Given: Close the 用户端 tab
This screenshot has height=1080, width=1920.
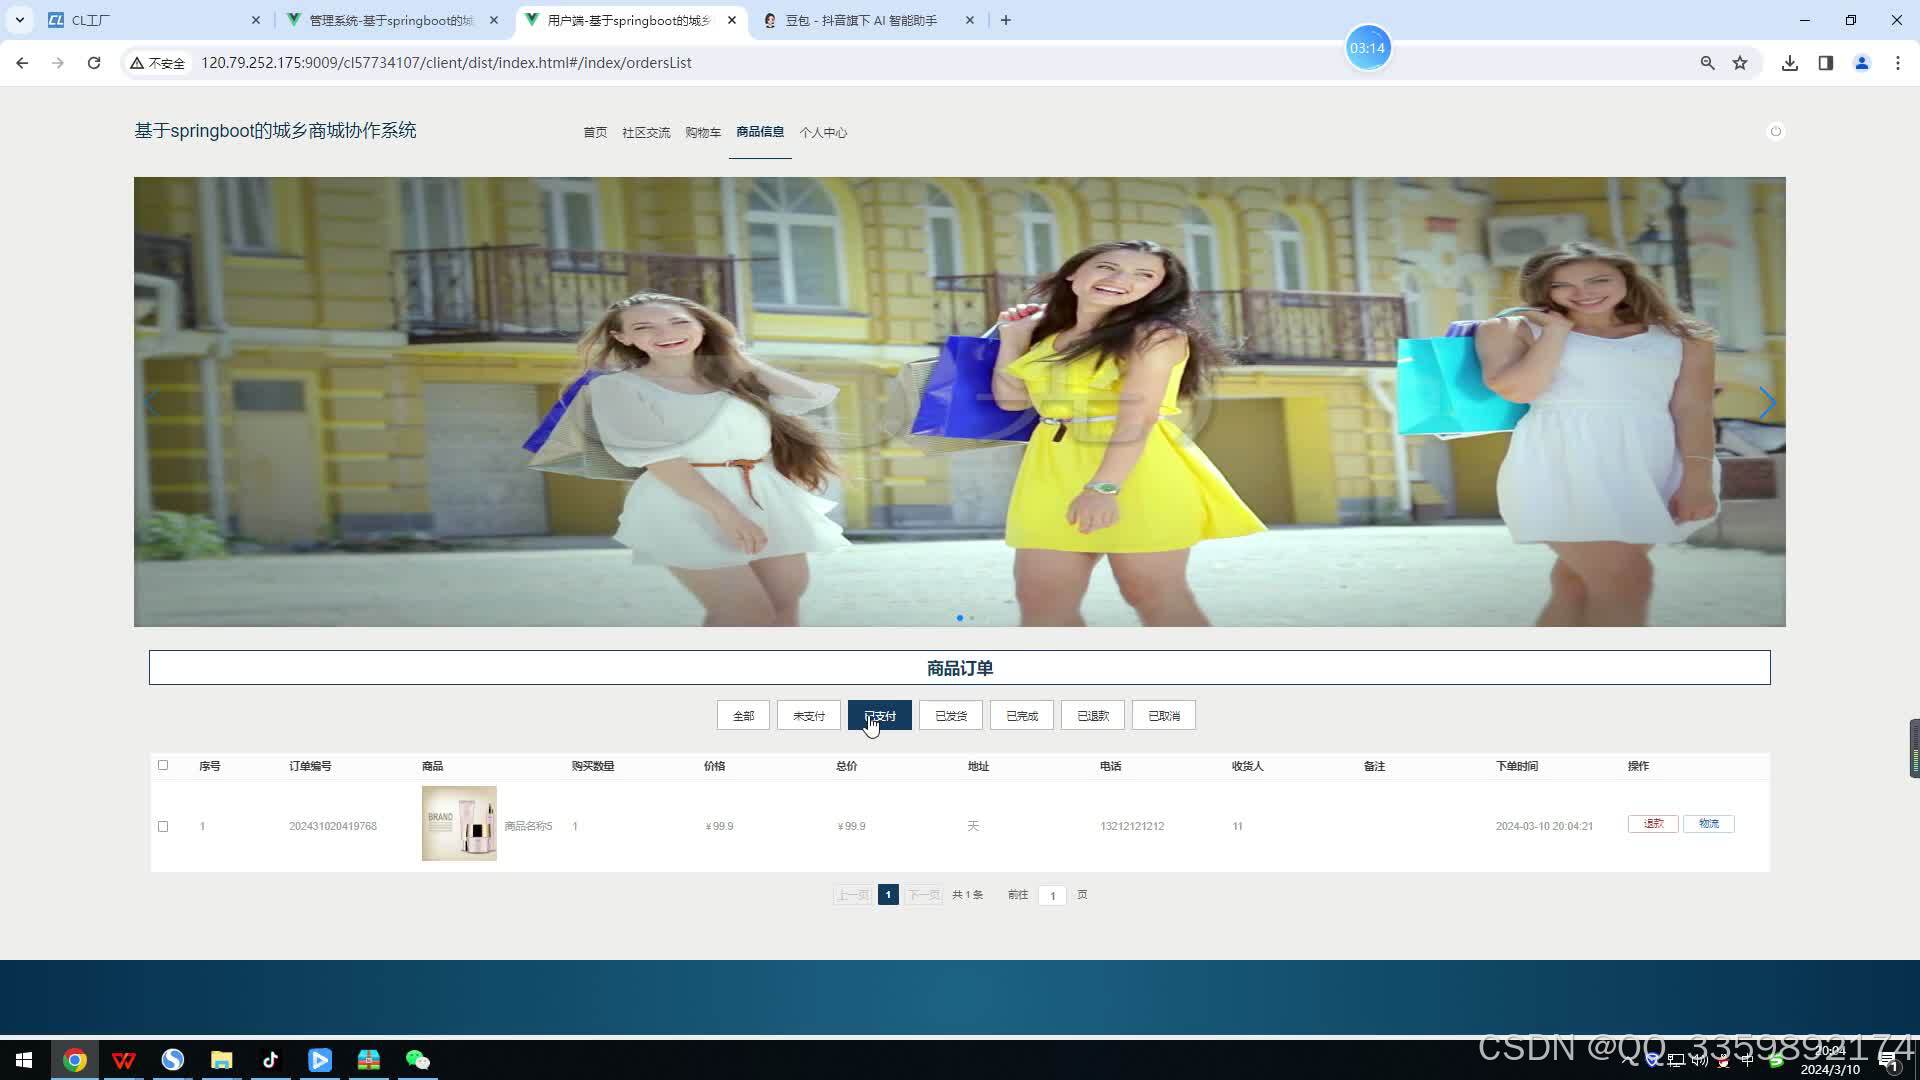Looking at the screenshot, I should (x=732, y=20).
